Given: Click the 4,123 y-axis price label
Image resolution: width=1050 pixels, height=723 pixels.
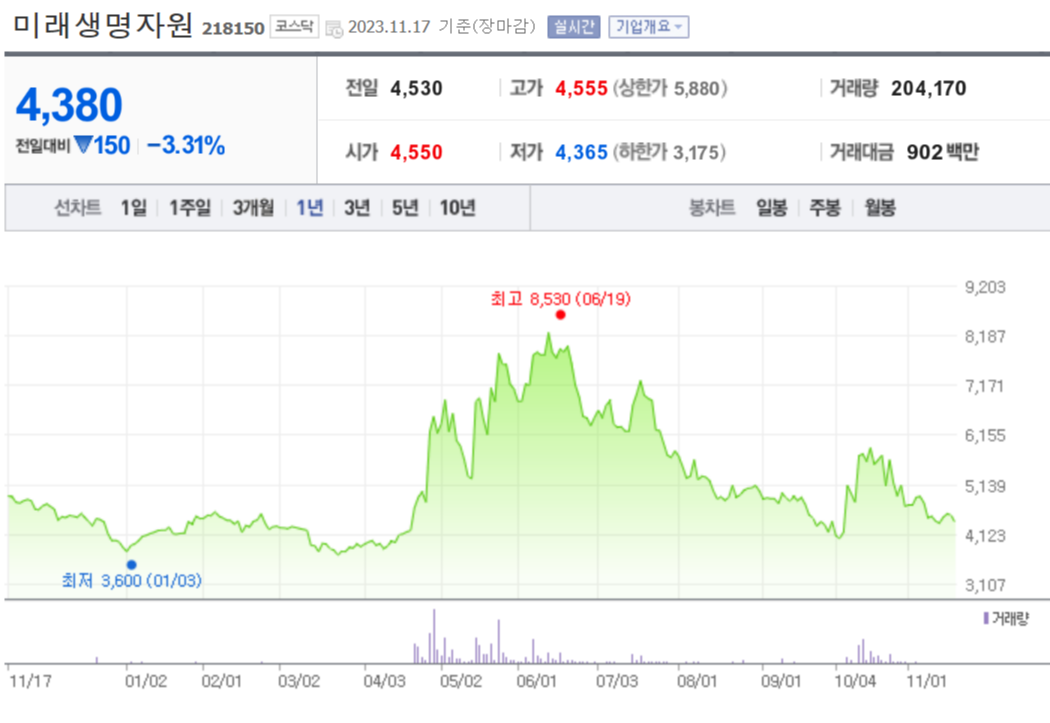Looking at the screenshot, I should [x=985, y=536].
